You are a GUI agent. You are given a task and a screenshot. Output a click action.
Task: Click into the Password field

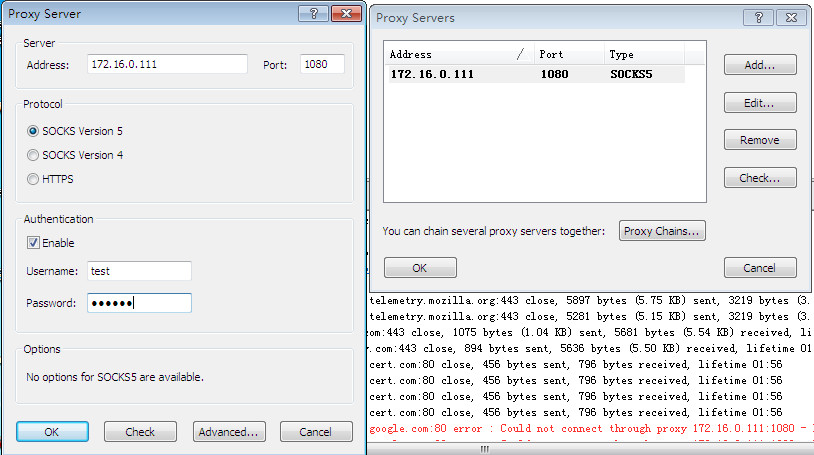pos(139,303)
